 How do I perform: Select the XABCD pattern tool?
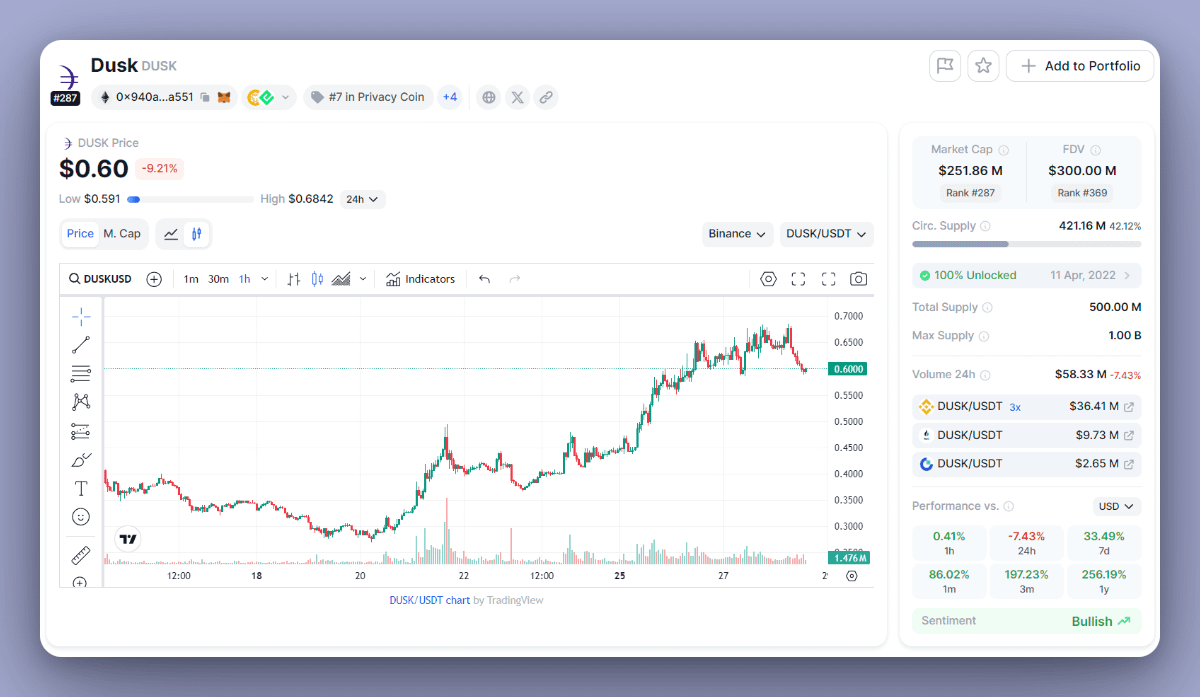click(81, 402)
